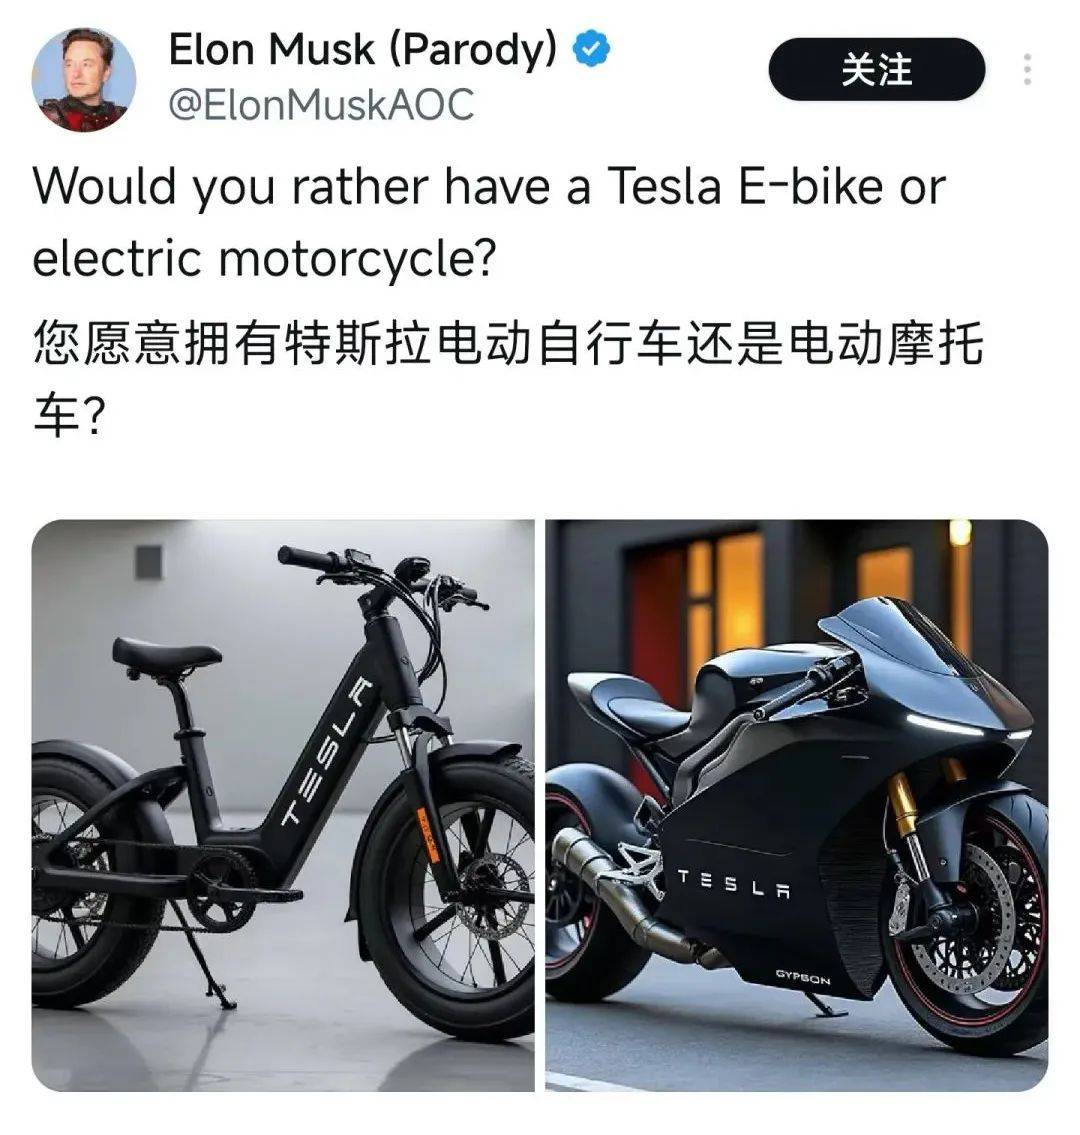
Task: Tap the 关注 follow button
Action: [877, 69]
